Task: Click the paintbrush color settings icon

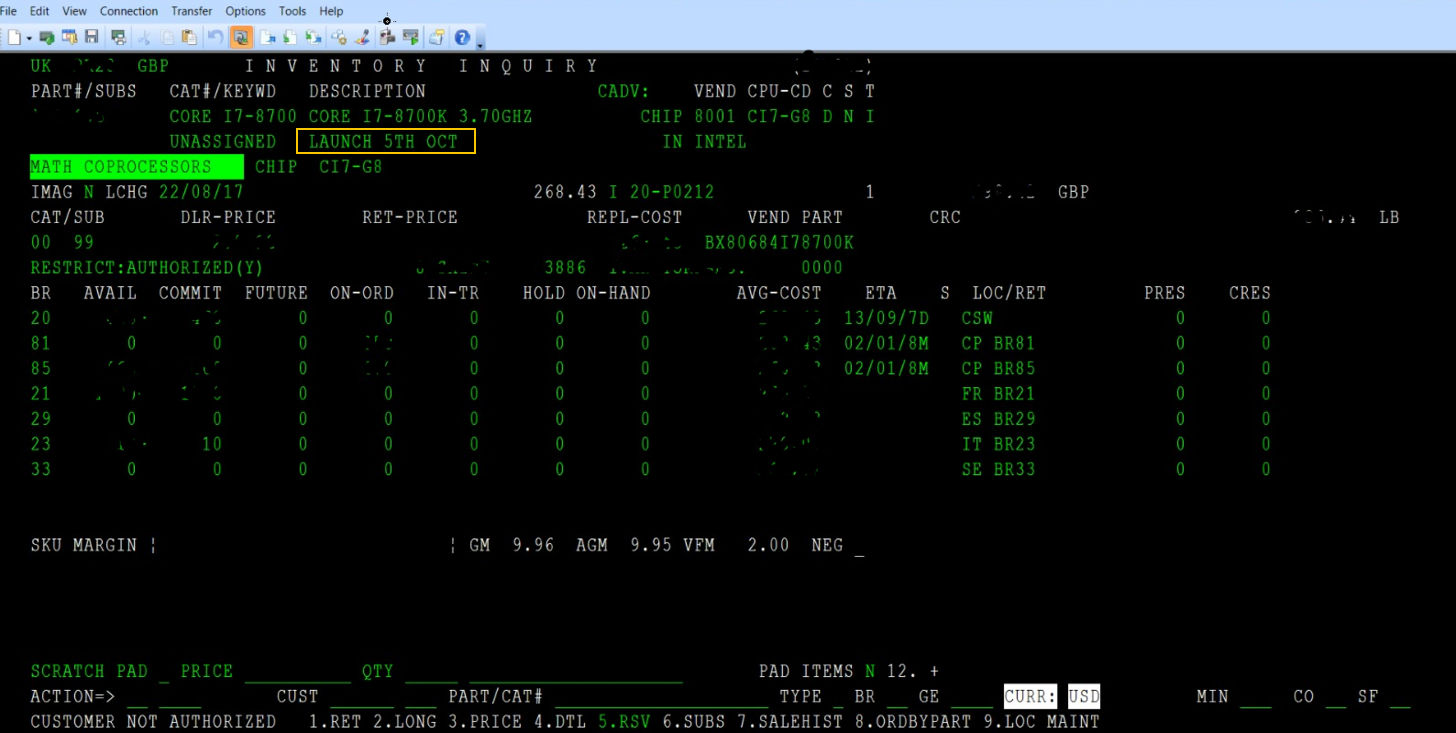Action: point(362,37)
